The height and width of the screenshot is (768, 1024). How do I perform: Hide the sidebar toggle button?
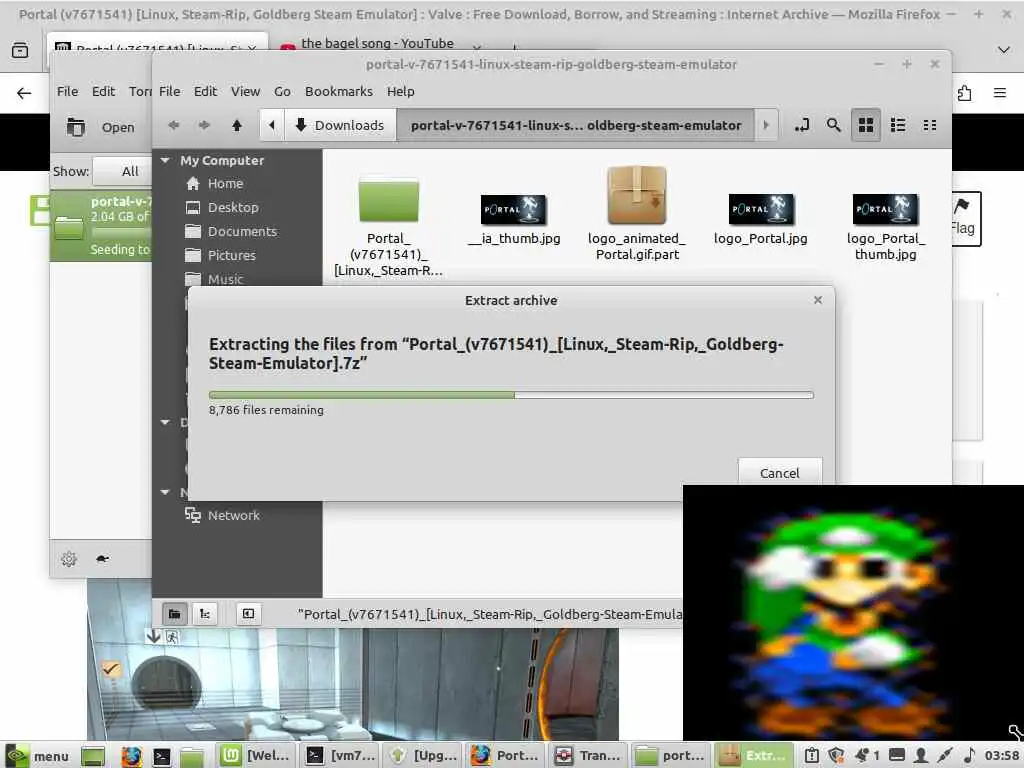pos(248,614)
